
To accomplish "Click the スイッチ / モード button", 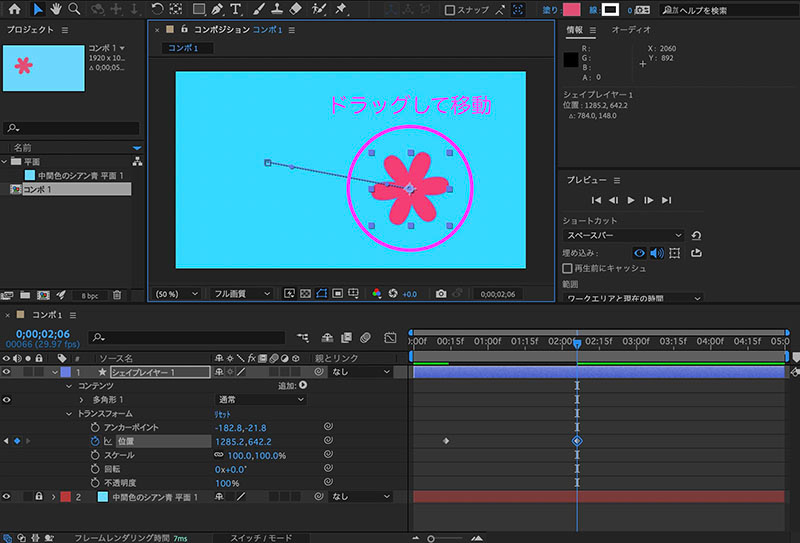I will click(261, 538).
